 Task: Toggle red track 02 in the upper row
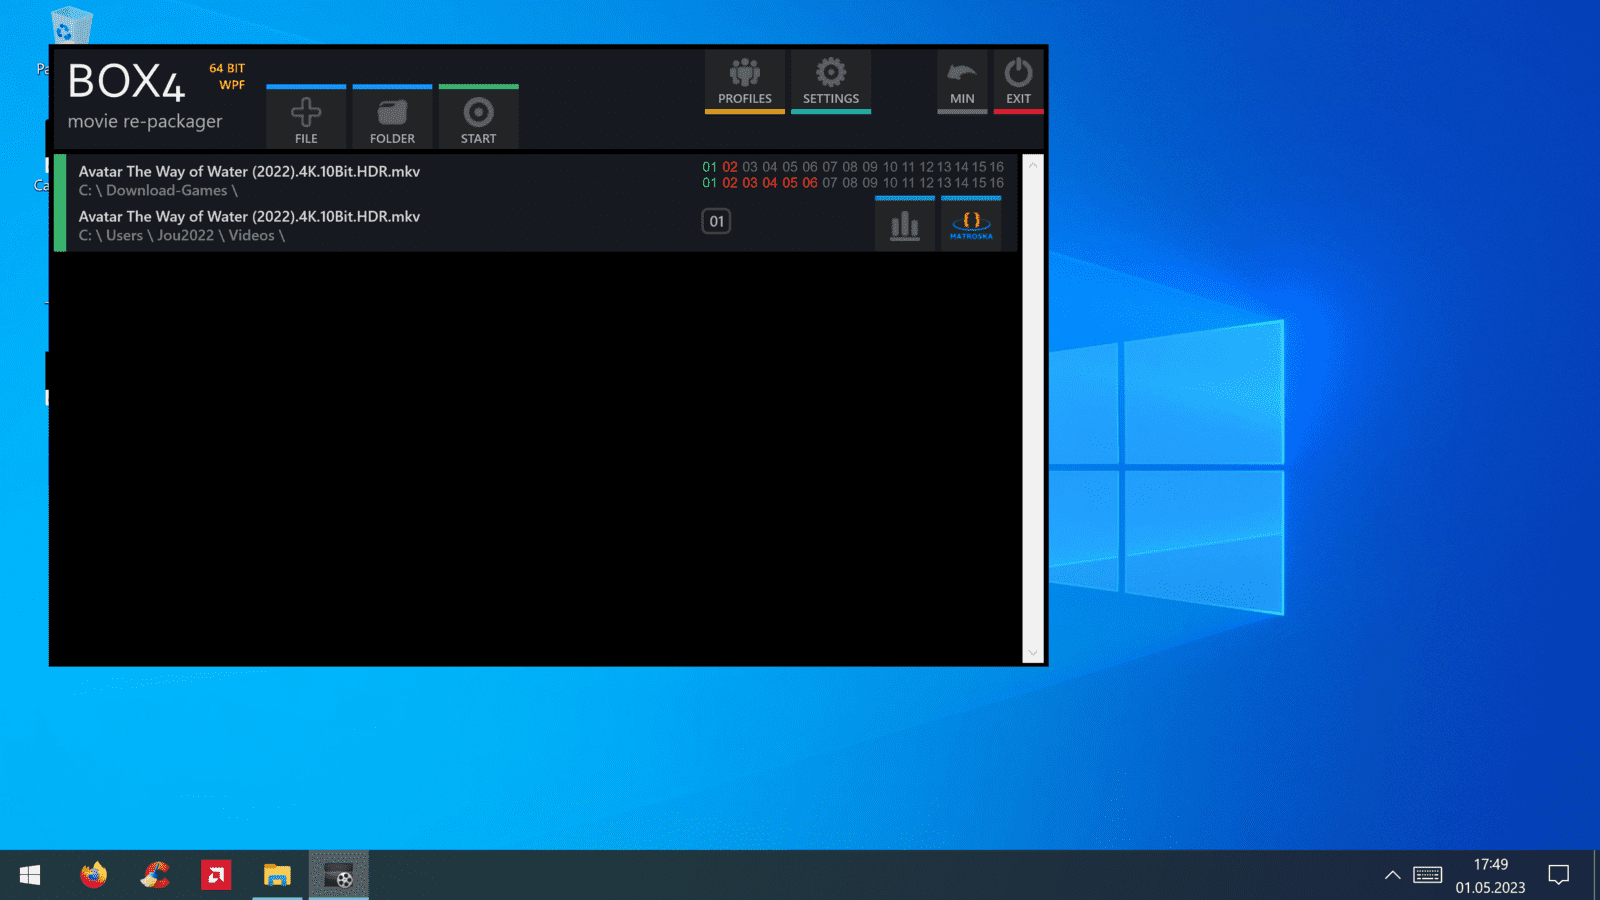click(730, 167)
